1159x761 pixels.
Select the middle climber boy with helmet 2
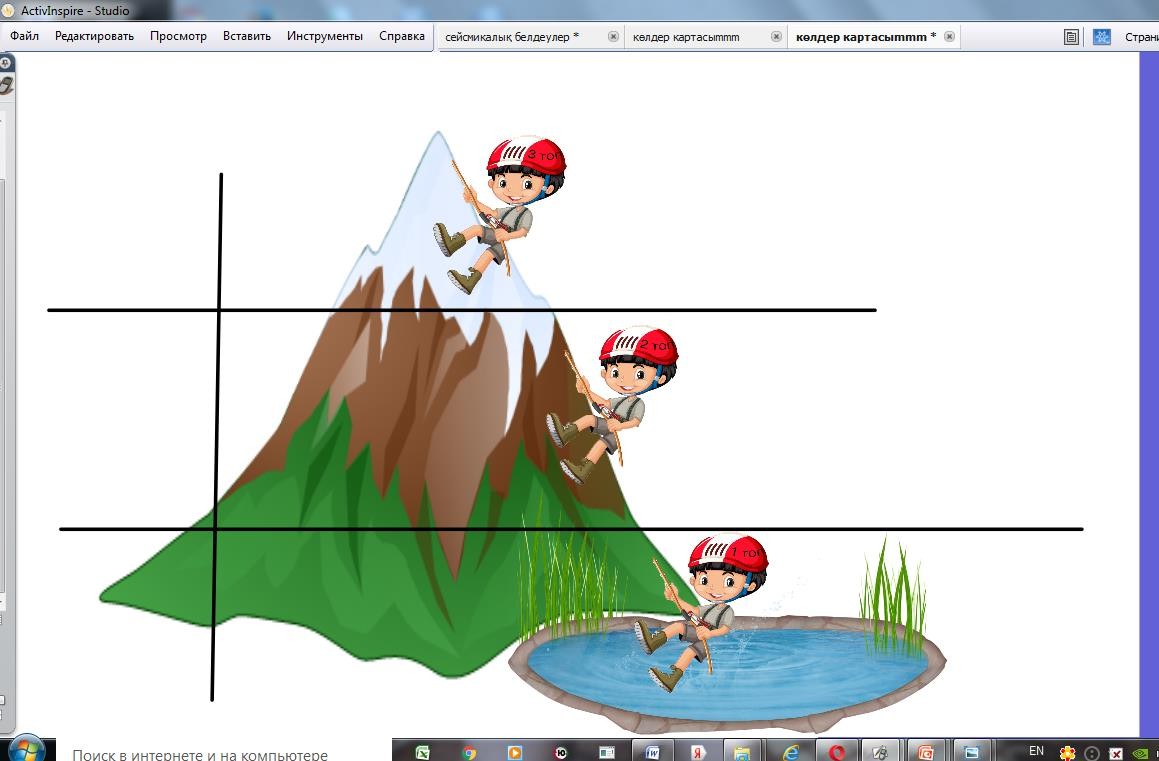click(x=613, y=405)
